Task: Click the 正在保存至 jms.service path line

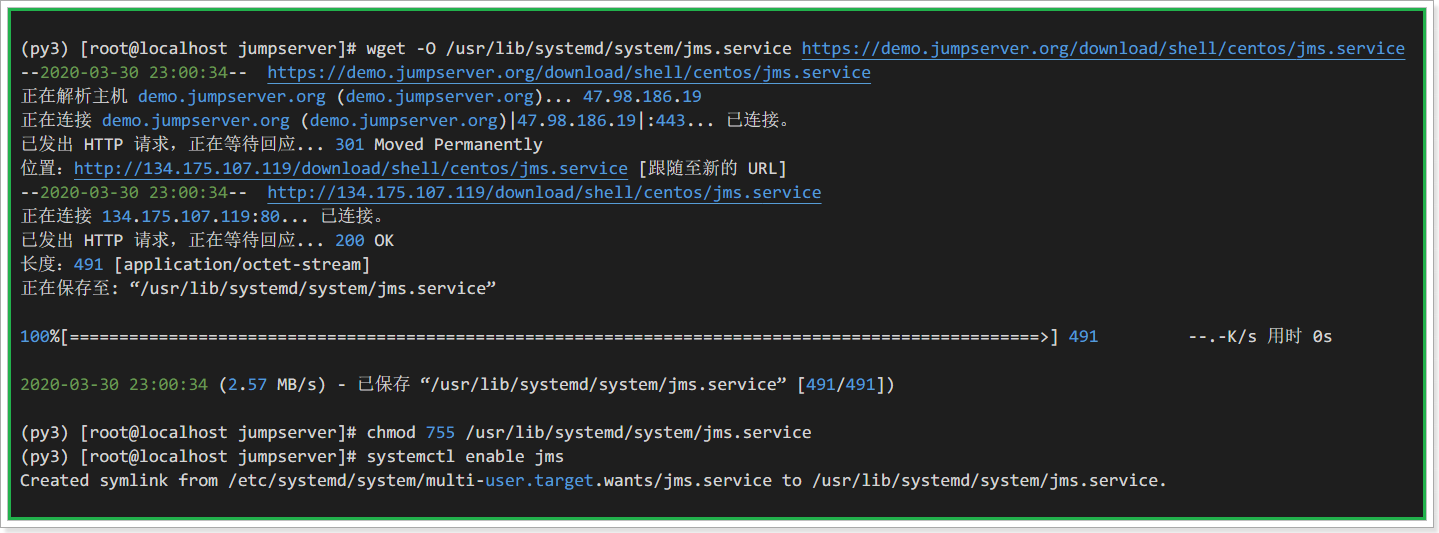Action: pos(259,289)
